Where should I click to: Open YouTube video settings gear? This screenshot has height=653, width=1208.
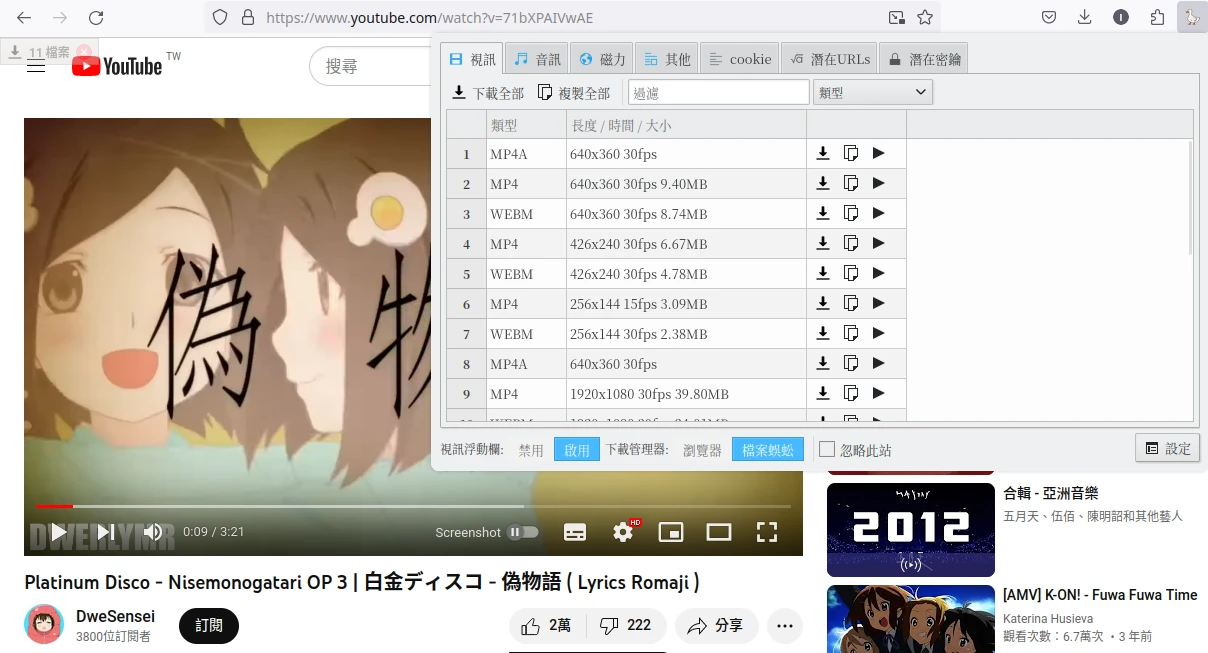(623, 532)
